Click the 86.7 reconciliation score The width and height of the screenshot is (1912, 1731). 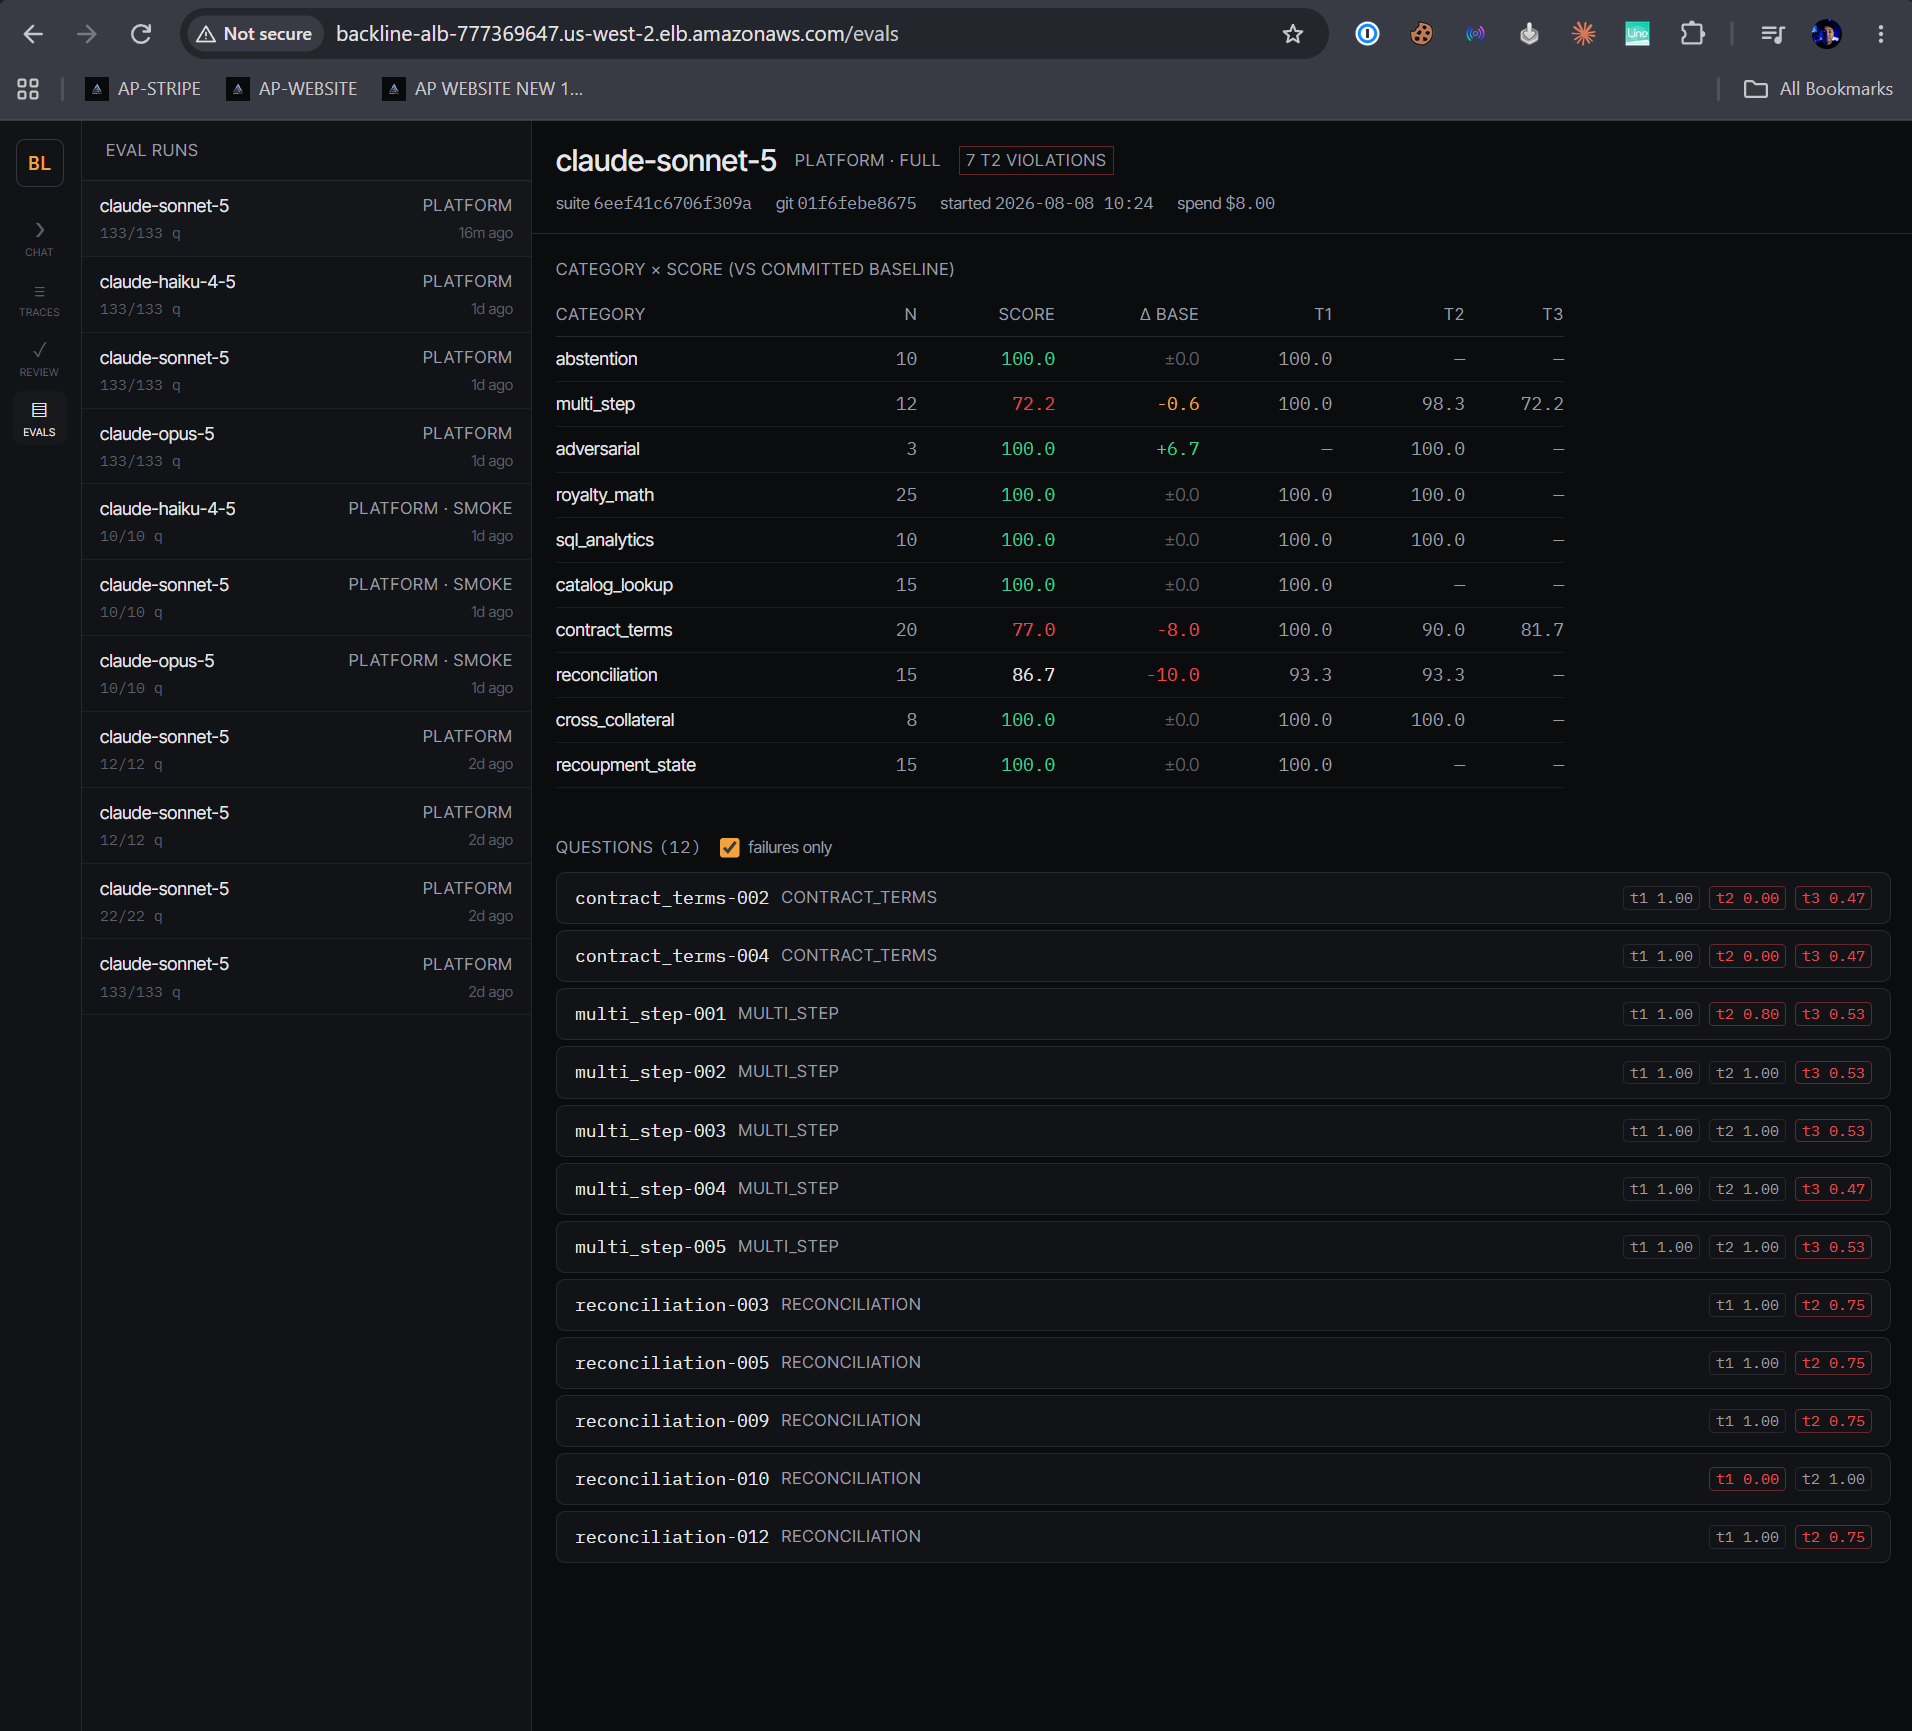coord(1033,675)
